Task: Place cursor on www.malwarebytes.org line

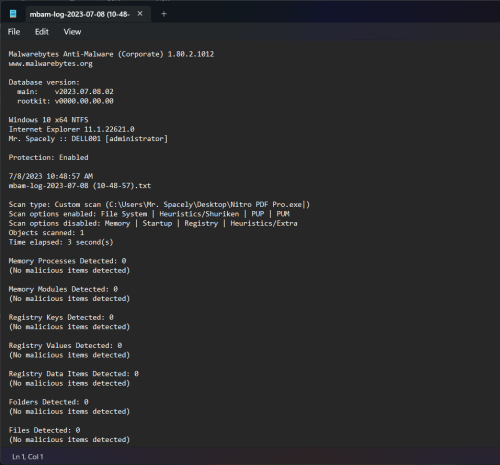Action: click(51, 64)
